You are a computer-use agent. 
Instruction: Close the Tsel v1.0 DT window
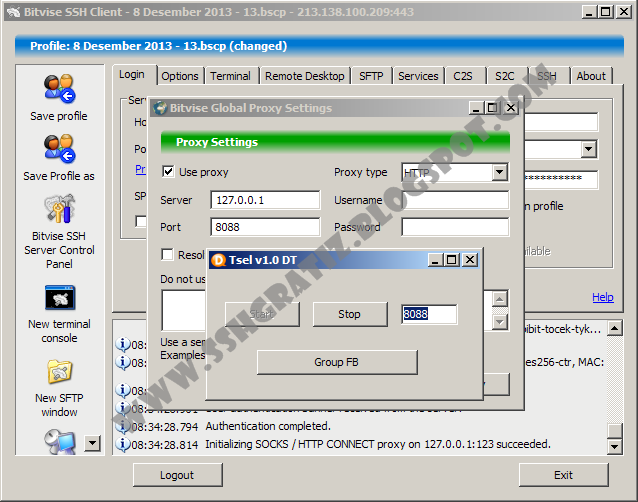click(470, 260)
